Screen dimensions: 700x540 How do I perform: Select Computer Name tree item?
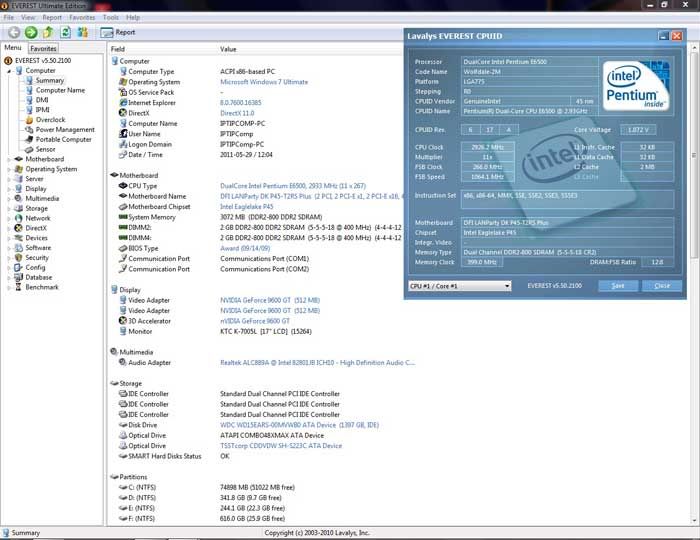[x=60, y=90]
